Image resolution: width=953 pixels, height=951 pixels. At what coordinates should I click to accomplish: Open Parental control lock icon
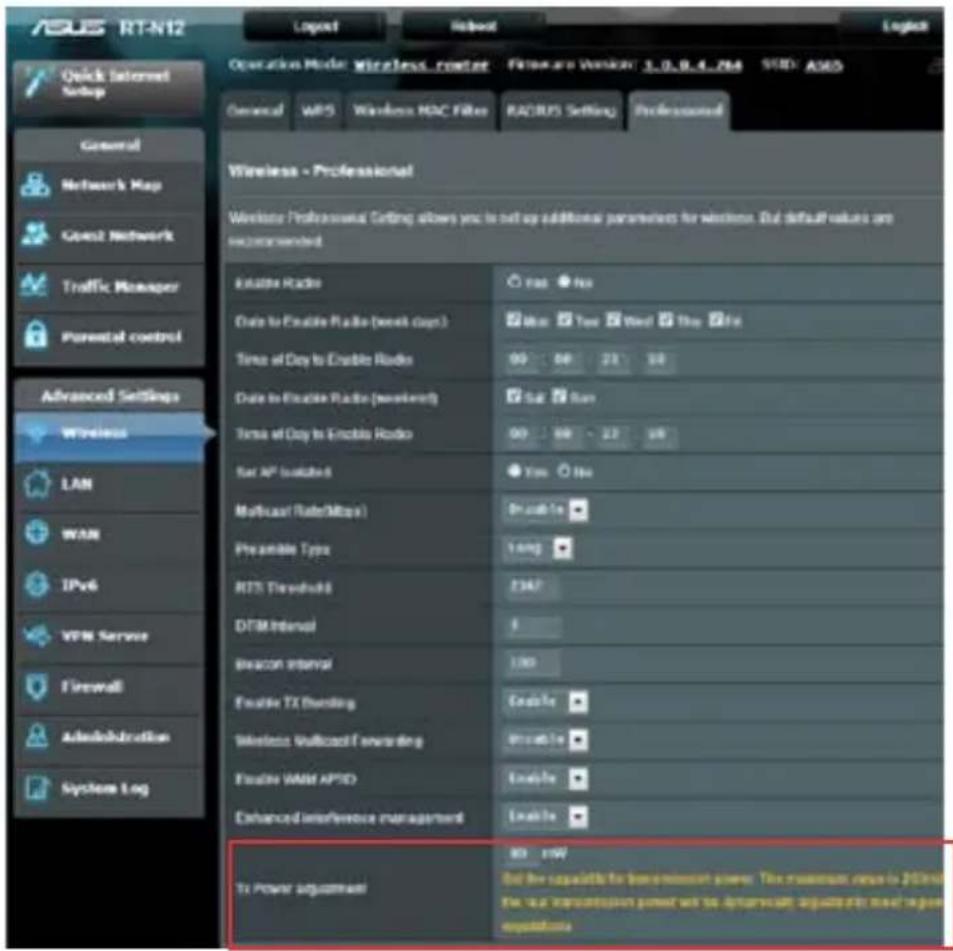coord(35,336)
